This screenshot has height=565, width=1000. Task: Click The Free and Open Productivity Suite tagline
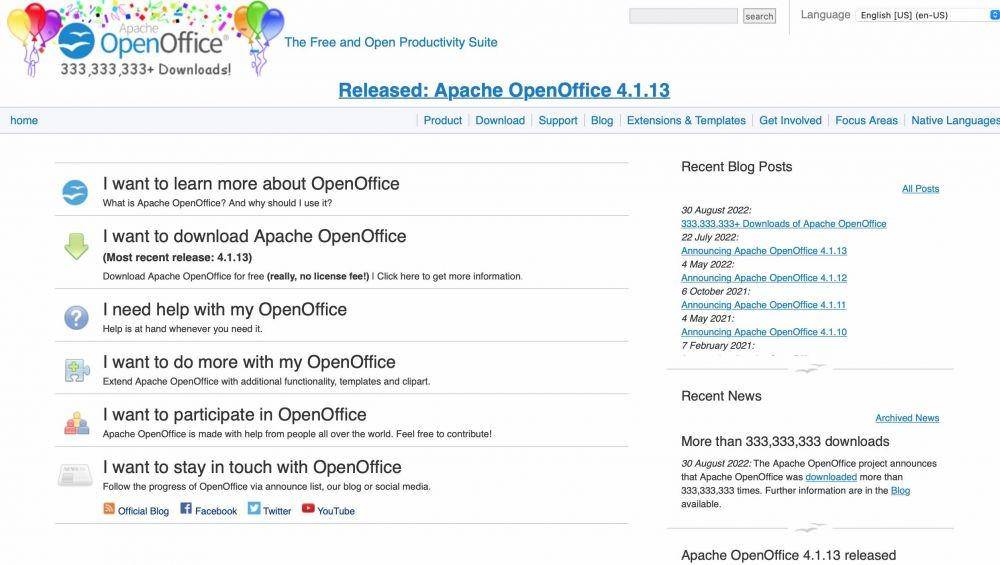coord(390,42)
